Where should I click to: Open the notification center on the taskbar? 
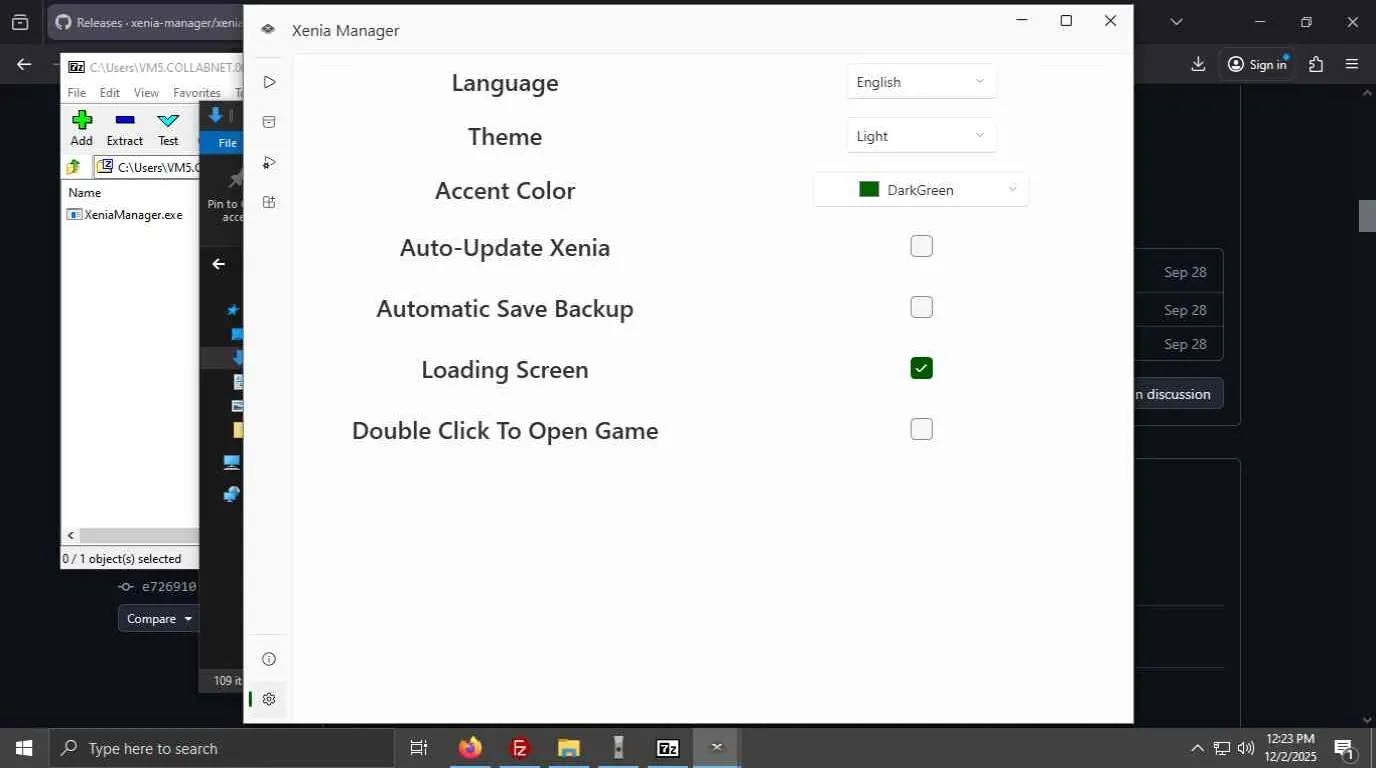tap(1344, 748)
